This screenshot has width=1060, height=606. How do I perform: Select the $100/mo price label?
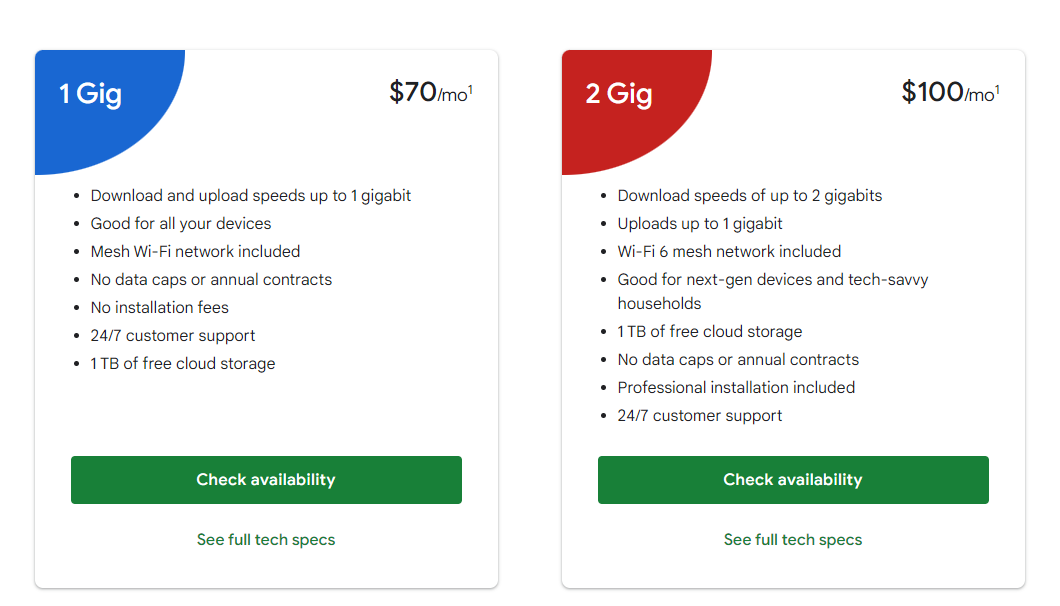coord(946,93)
